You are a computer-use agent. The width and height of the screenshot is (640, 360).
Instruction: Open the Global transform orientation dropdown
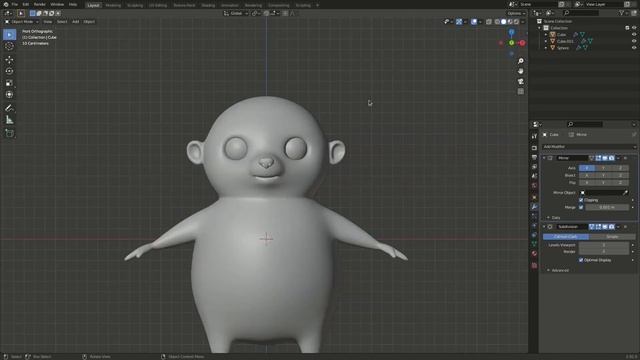tap(236, 13)
